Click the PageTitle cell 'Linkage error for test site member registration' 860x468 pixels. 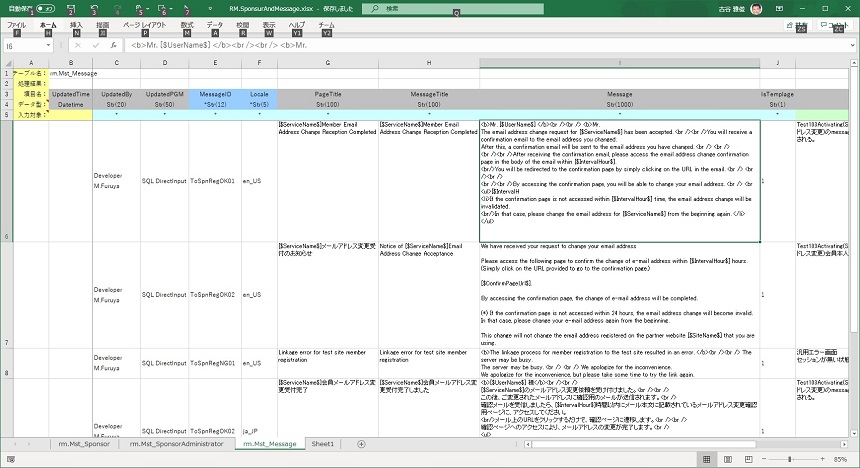pos(327,363)
